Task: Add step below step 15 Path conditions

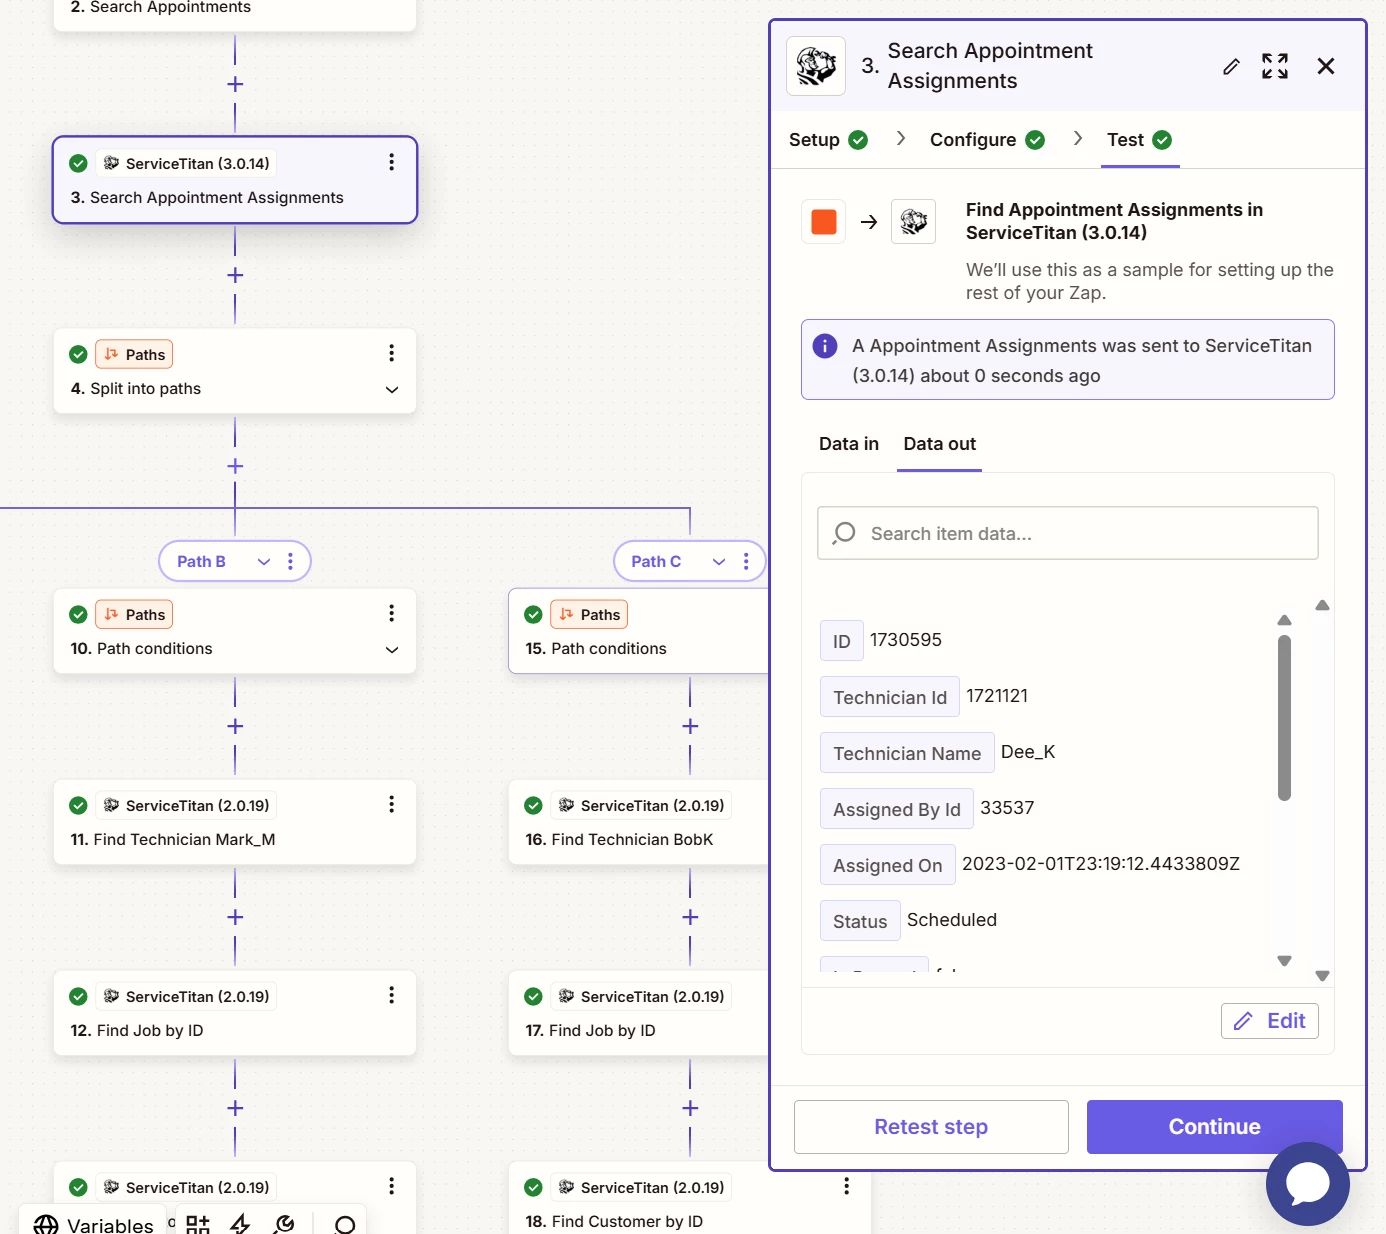Action: click(690, 726)
